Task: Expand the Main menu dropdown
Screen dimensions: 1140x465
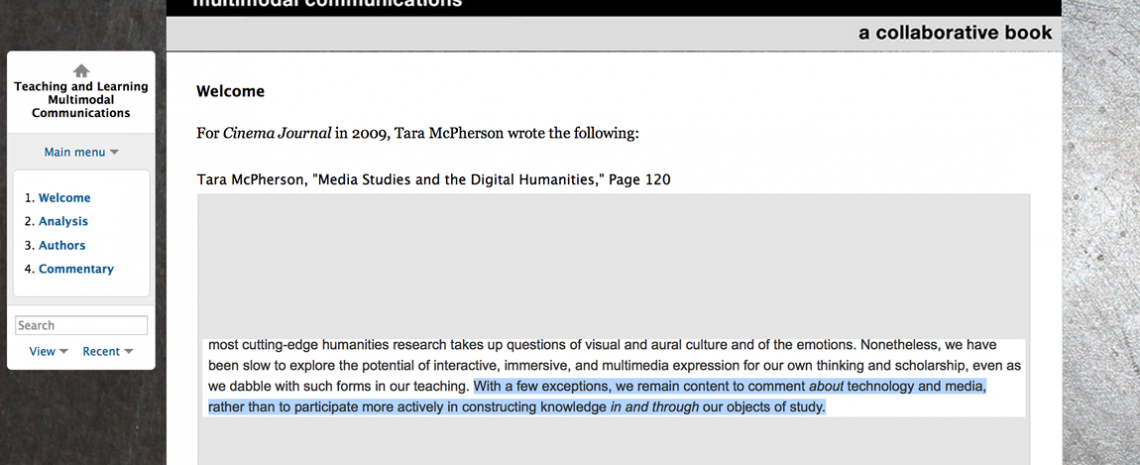Action: point(81,153)
